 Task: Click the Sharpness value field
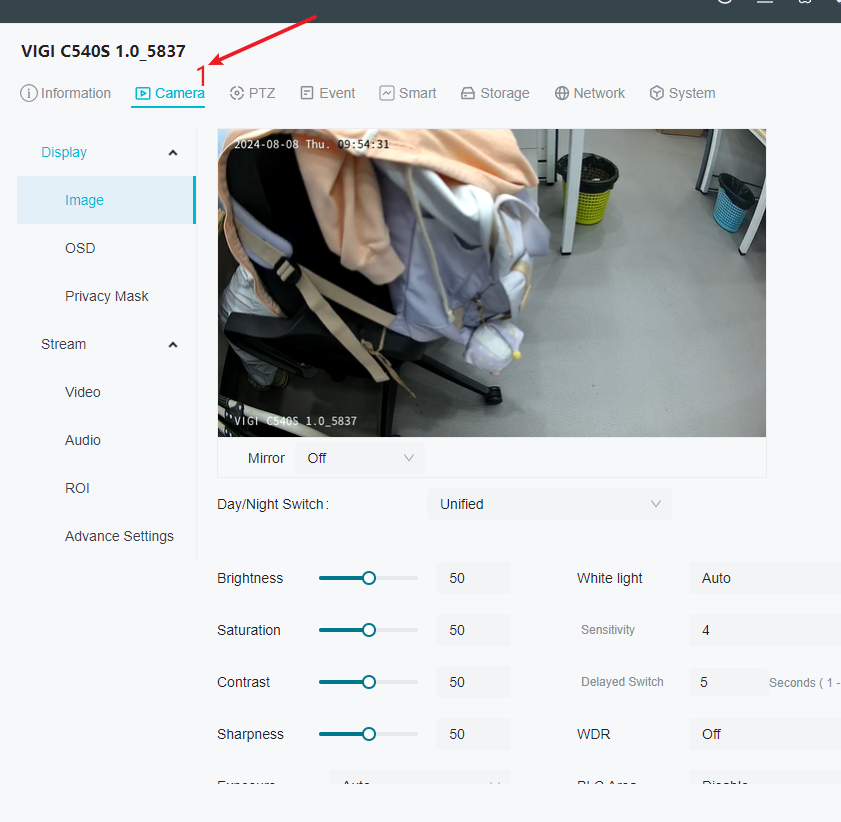click(x=473, y=734)
